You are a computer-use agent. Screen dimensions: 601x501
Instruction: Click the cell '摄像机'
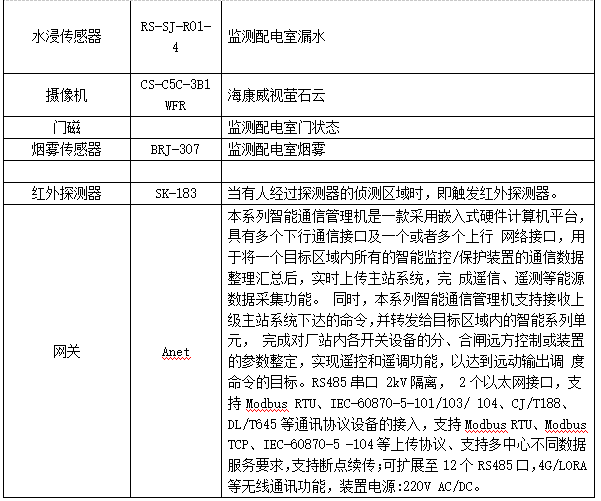pyautogui.click(x=66, y=95)
